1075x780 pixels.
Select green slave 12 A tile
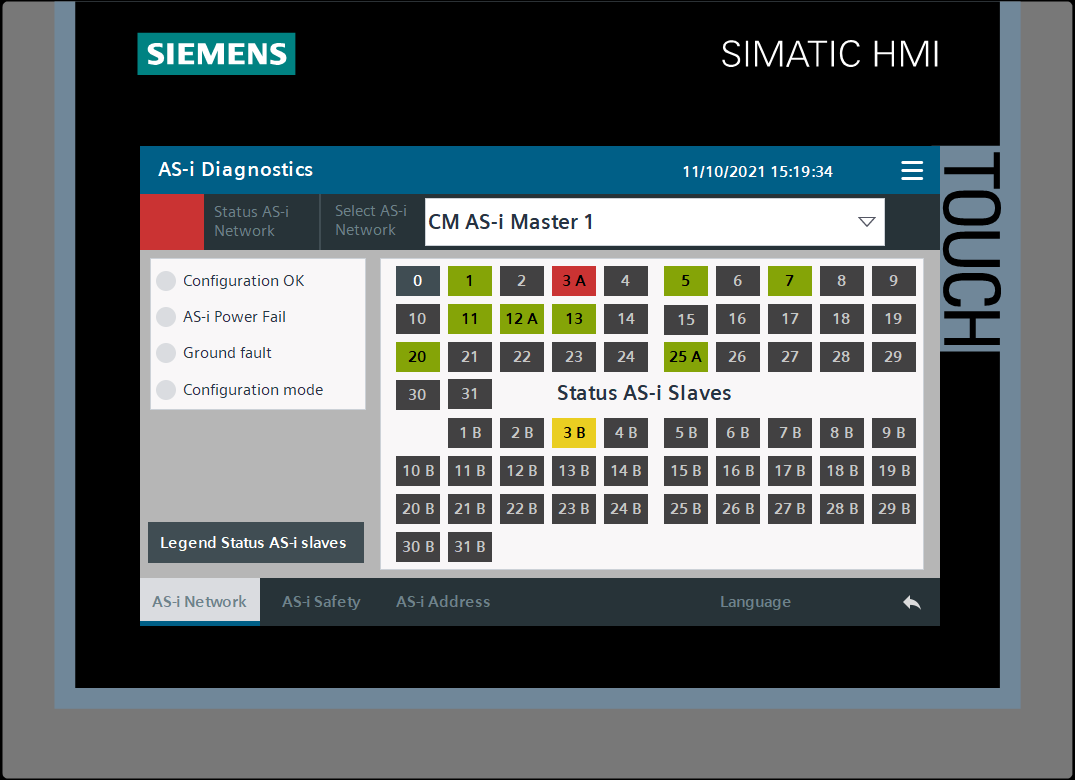click(x=522, y=319)
